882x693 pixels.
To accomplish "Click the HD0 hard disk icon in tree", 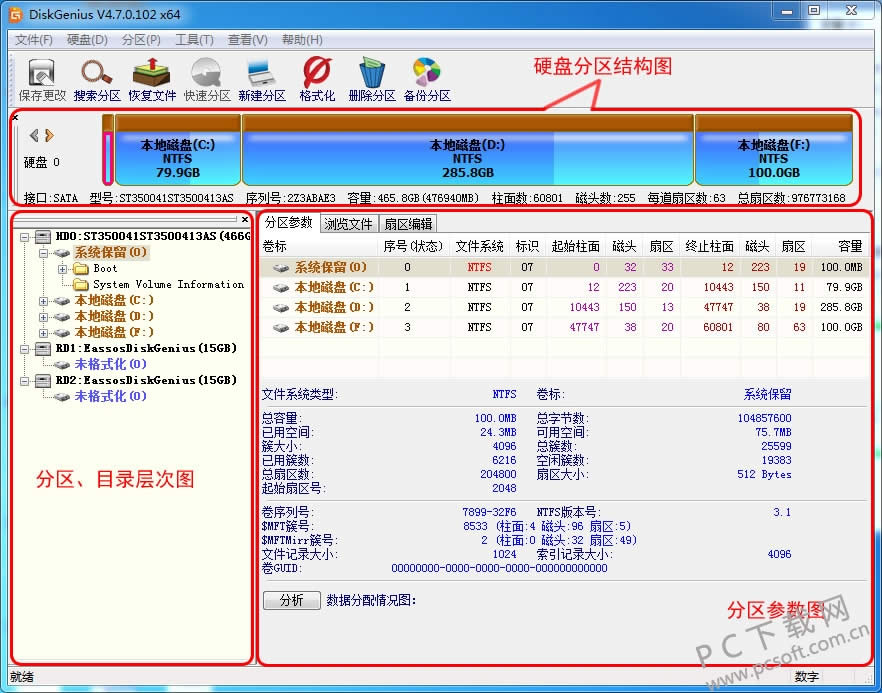I will pyautogui.click(x=43, y=236).
